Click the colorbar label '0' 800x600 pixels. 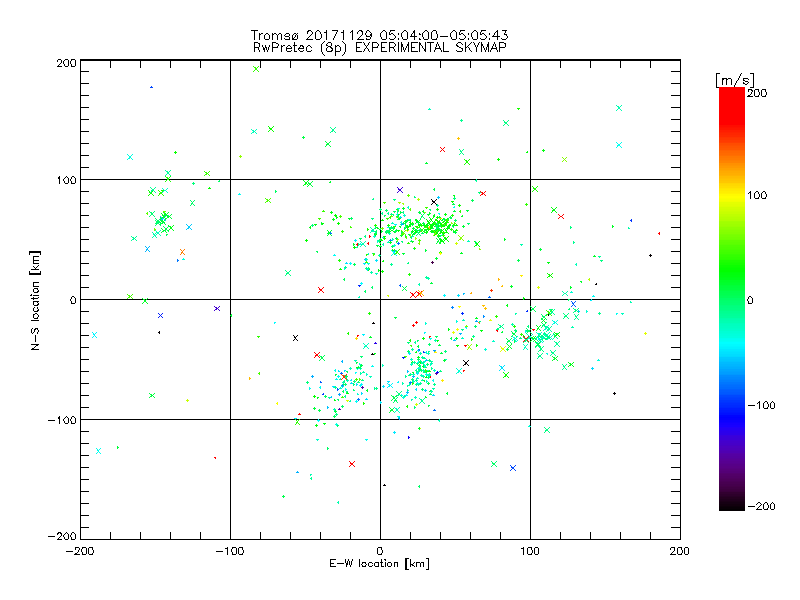tap(750, 301)
